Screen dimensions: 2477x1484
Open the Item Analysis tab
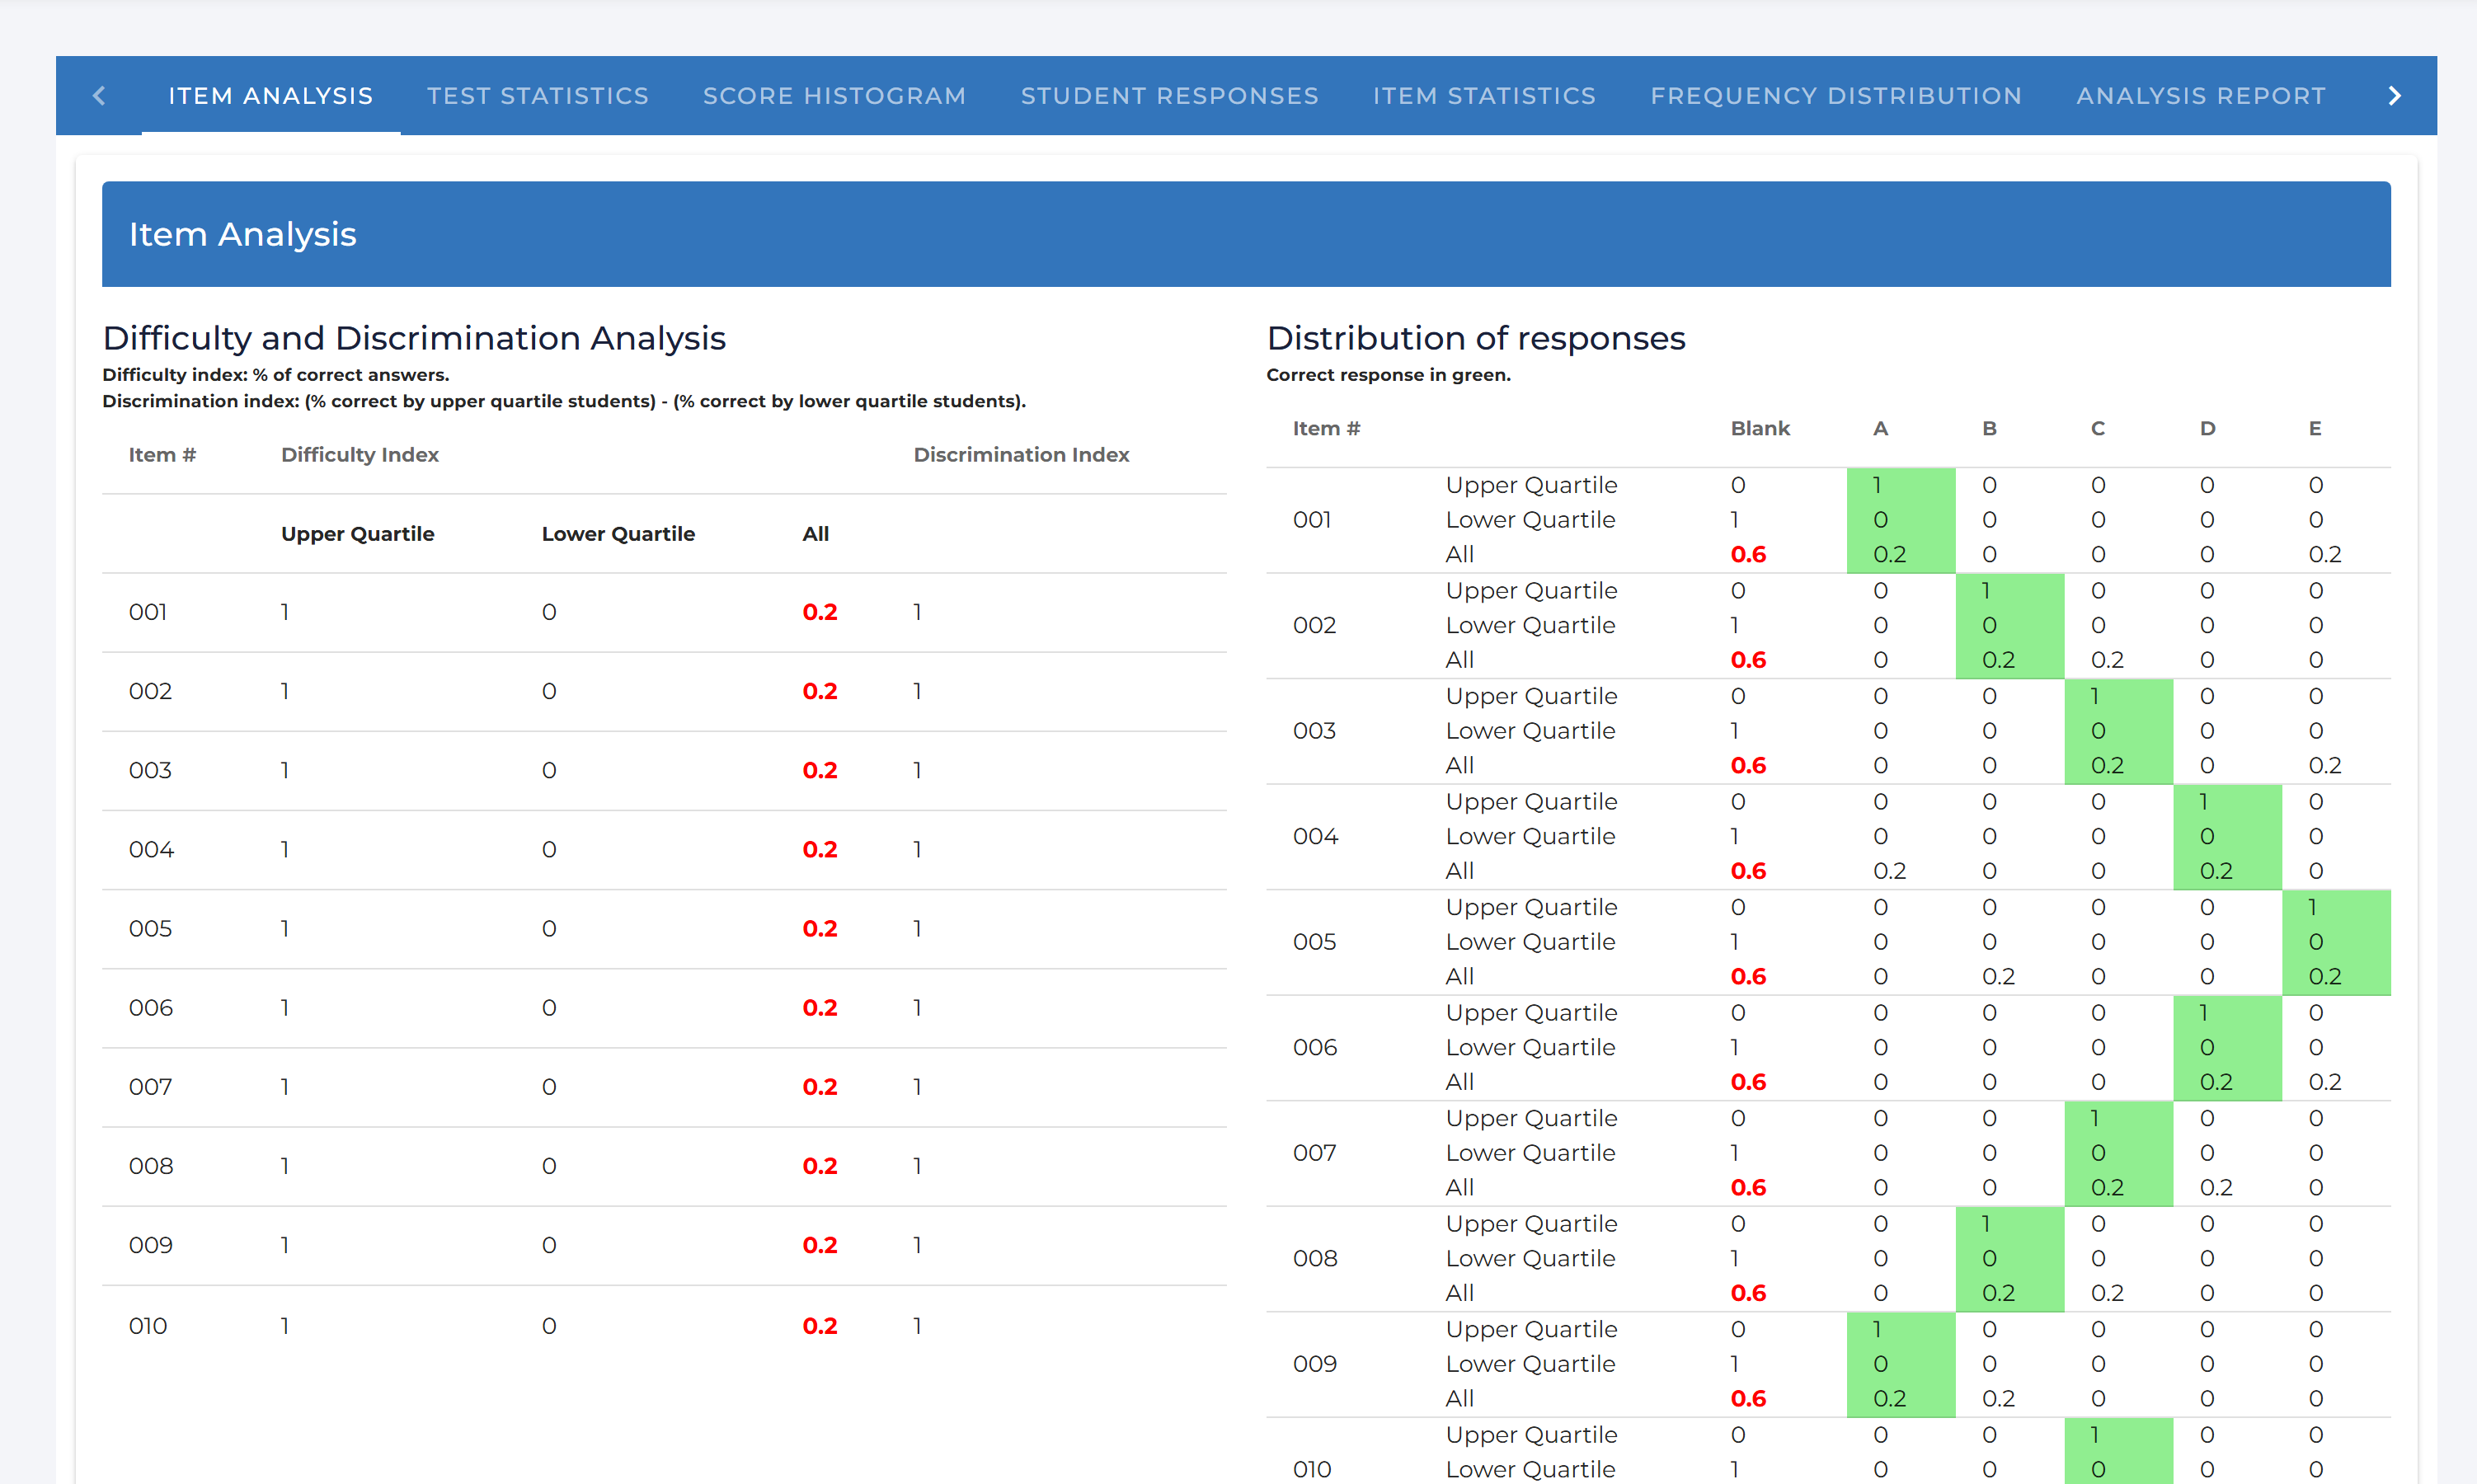pos(271,96)
